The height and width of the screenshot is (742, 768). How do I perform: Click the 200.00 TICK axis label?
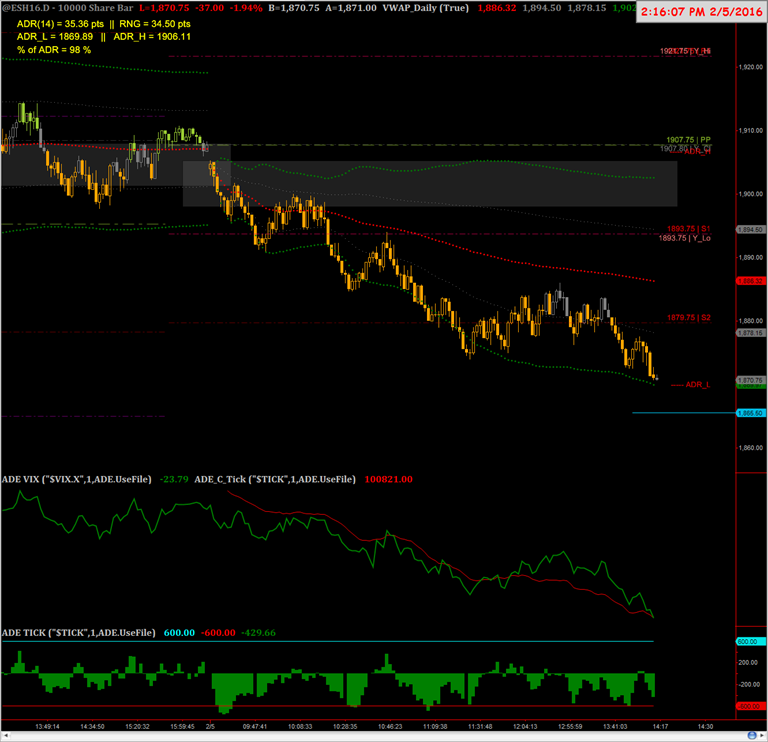pos(749,663)
